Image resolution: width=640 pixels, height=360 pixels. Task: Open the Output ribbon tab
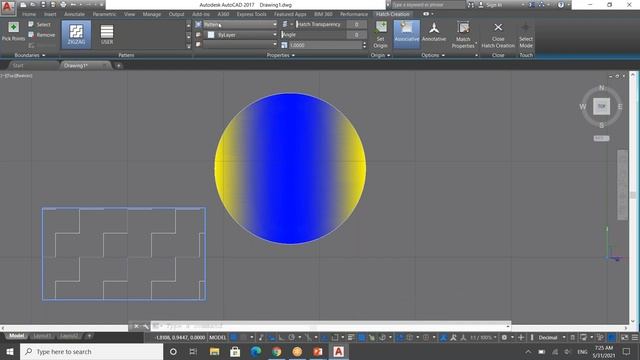coord(176,14)
